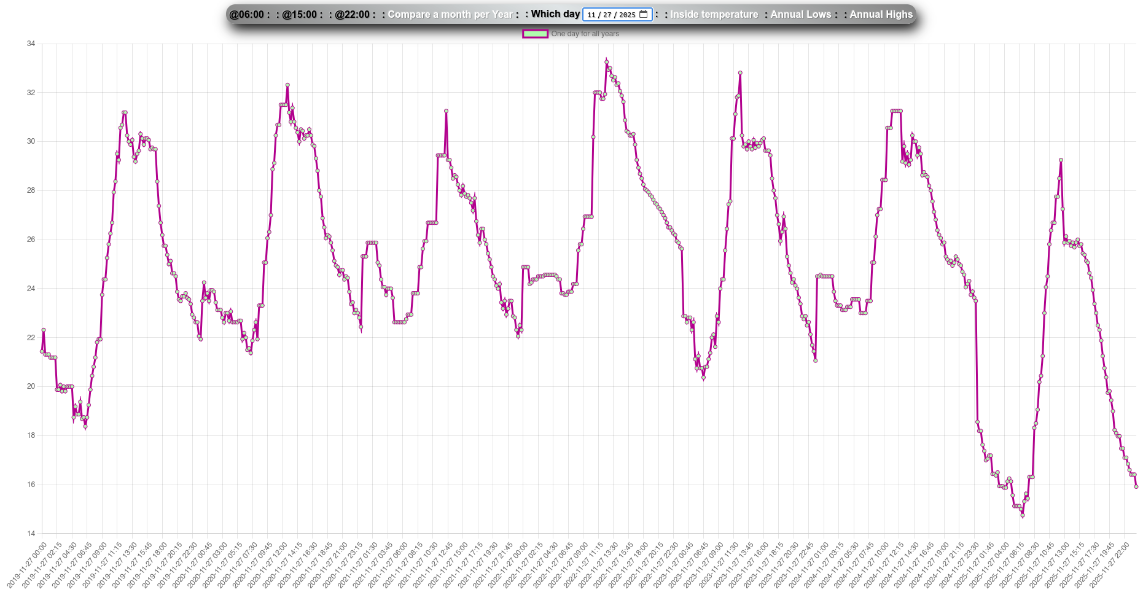
Task: Select the day segment of the date field
Action: [607, 15]
